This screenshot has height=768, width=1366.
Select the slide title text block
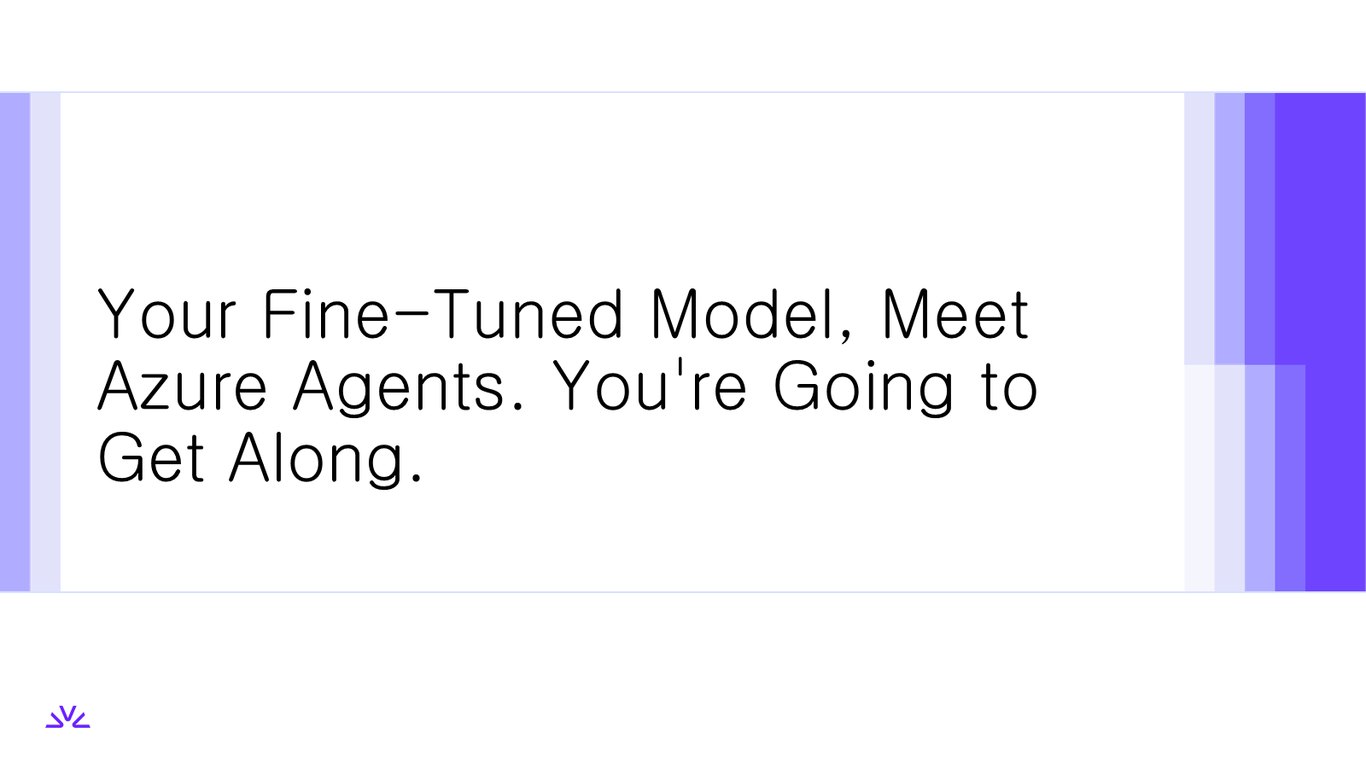(x=568, y=386)
